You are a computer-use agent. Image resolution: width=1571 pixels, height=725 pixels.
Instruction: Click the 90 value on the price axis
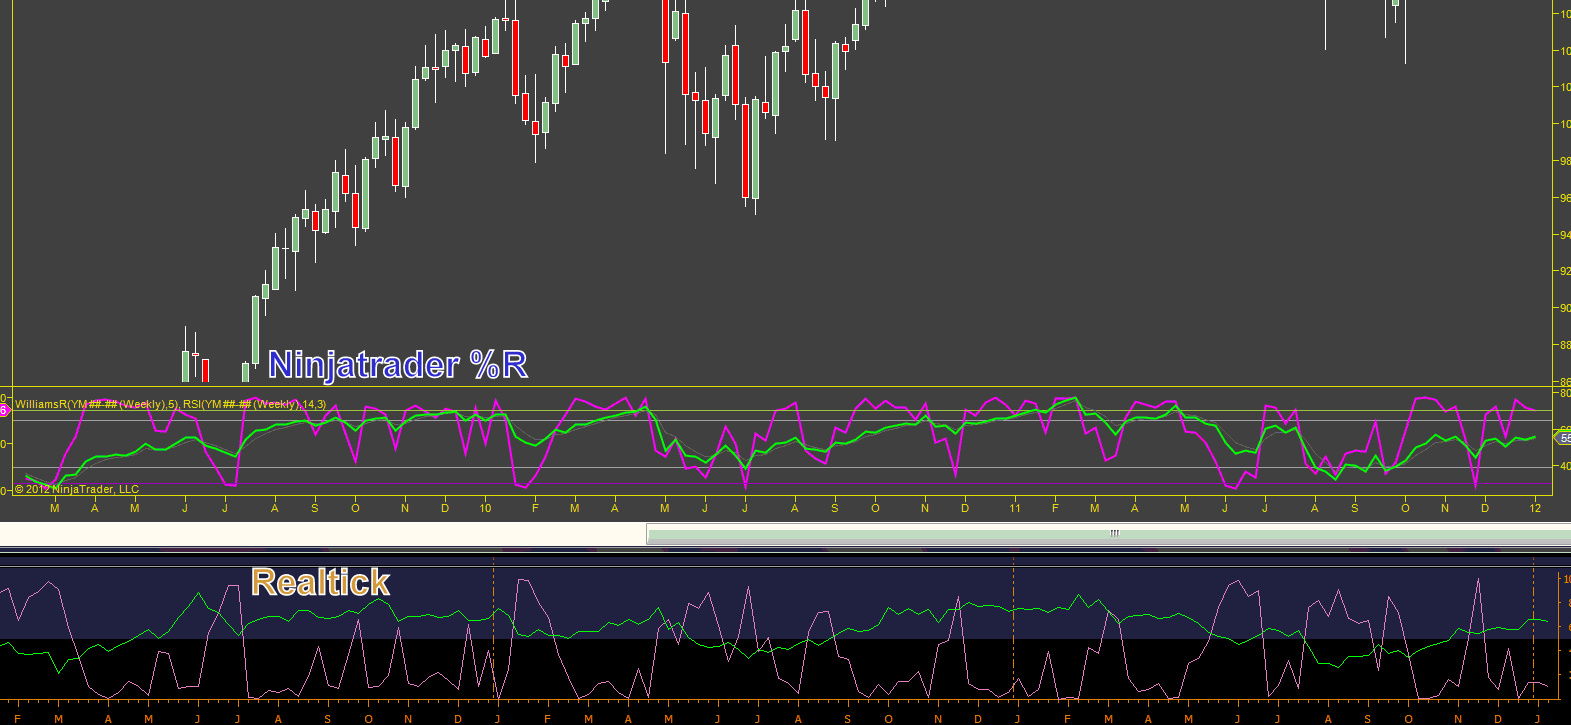click(1565, 308)
